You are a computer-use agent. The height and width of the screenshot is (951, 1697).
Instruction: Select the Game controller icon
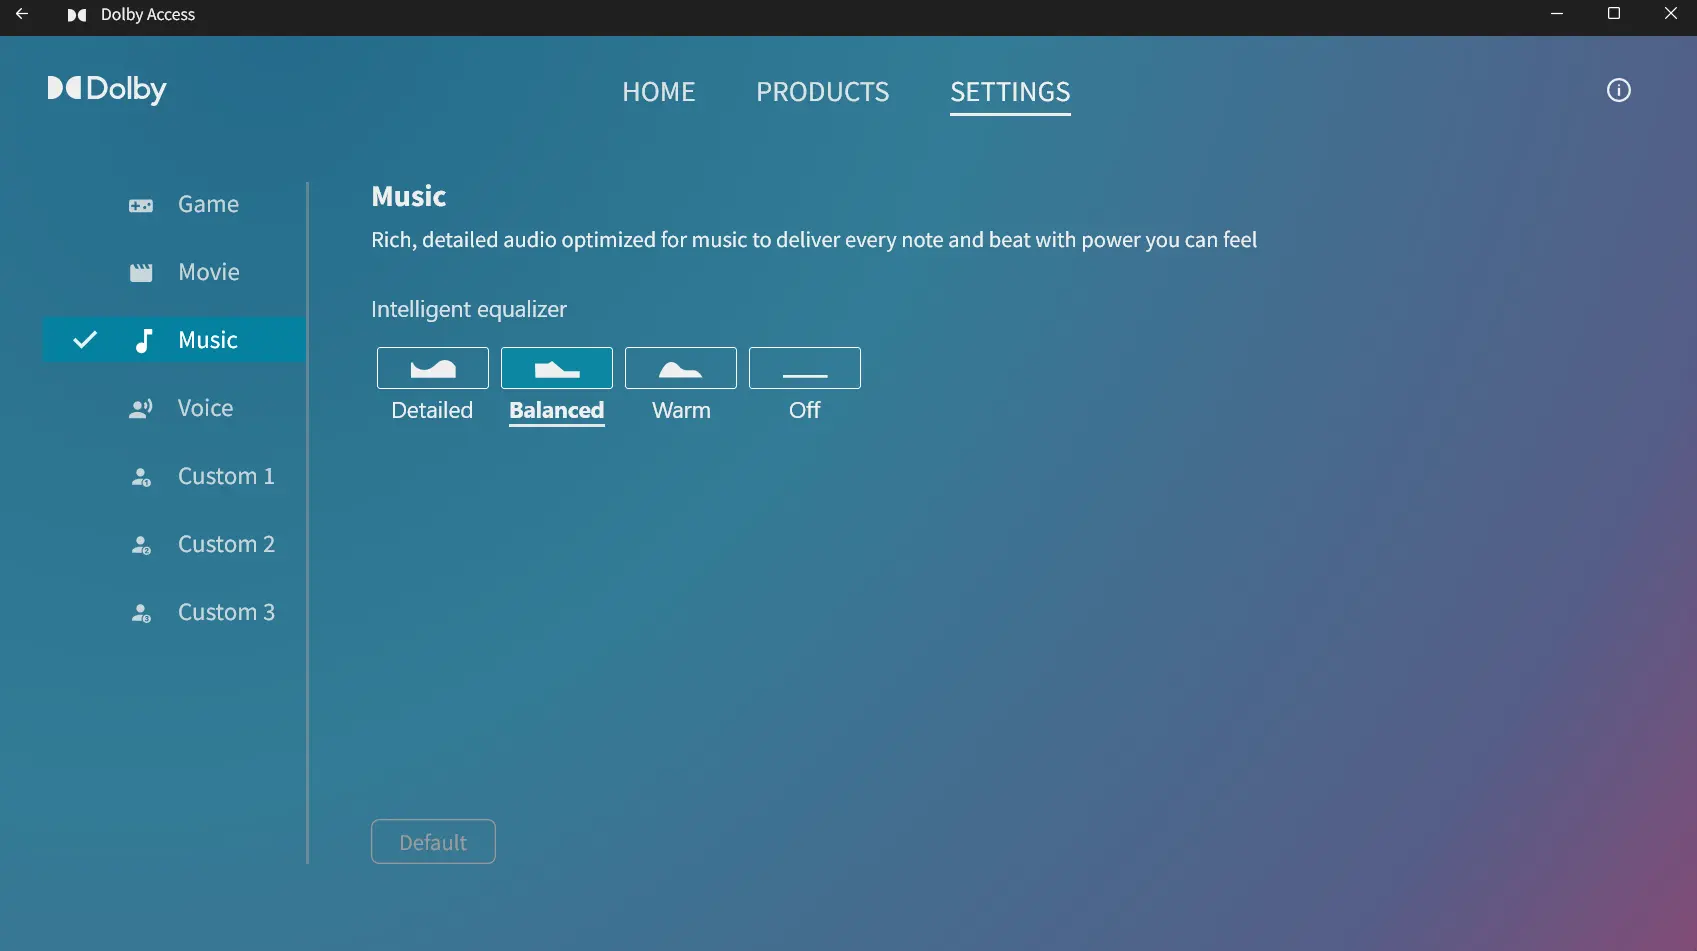point(141,205)
